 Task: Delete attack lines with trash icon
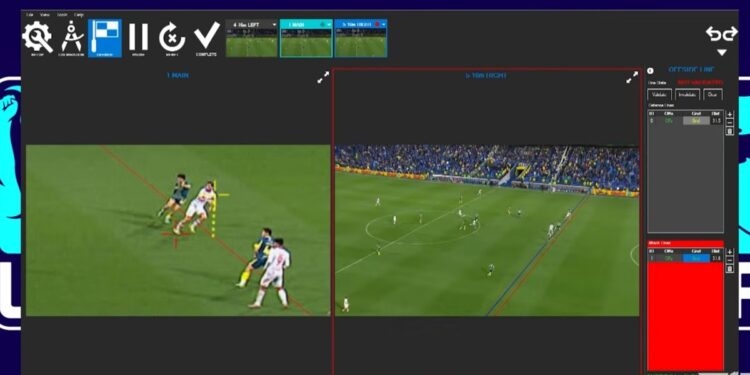click(x=729, y=269)
